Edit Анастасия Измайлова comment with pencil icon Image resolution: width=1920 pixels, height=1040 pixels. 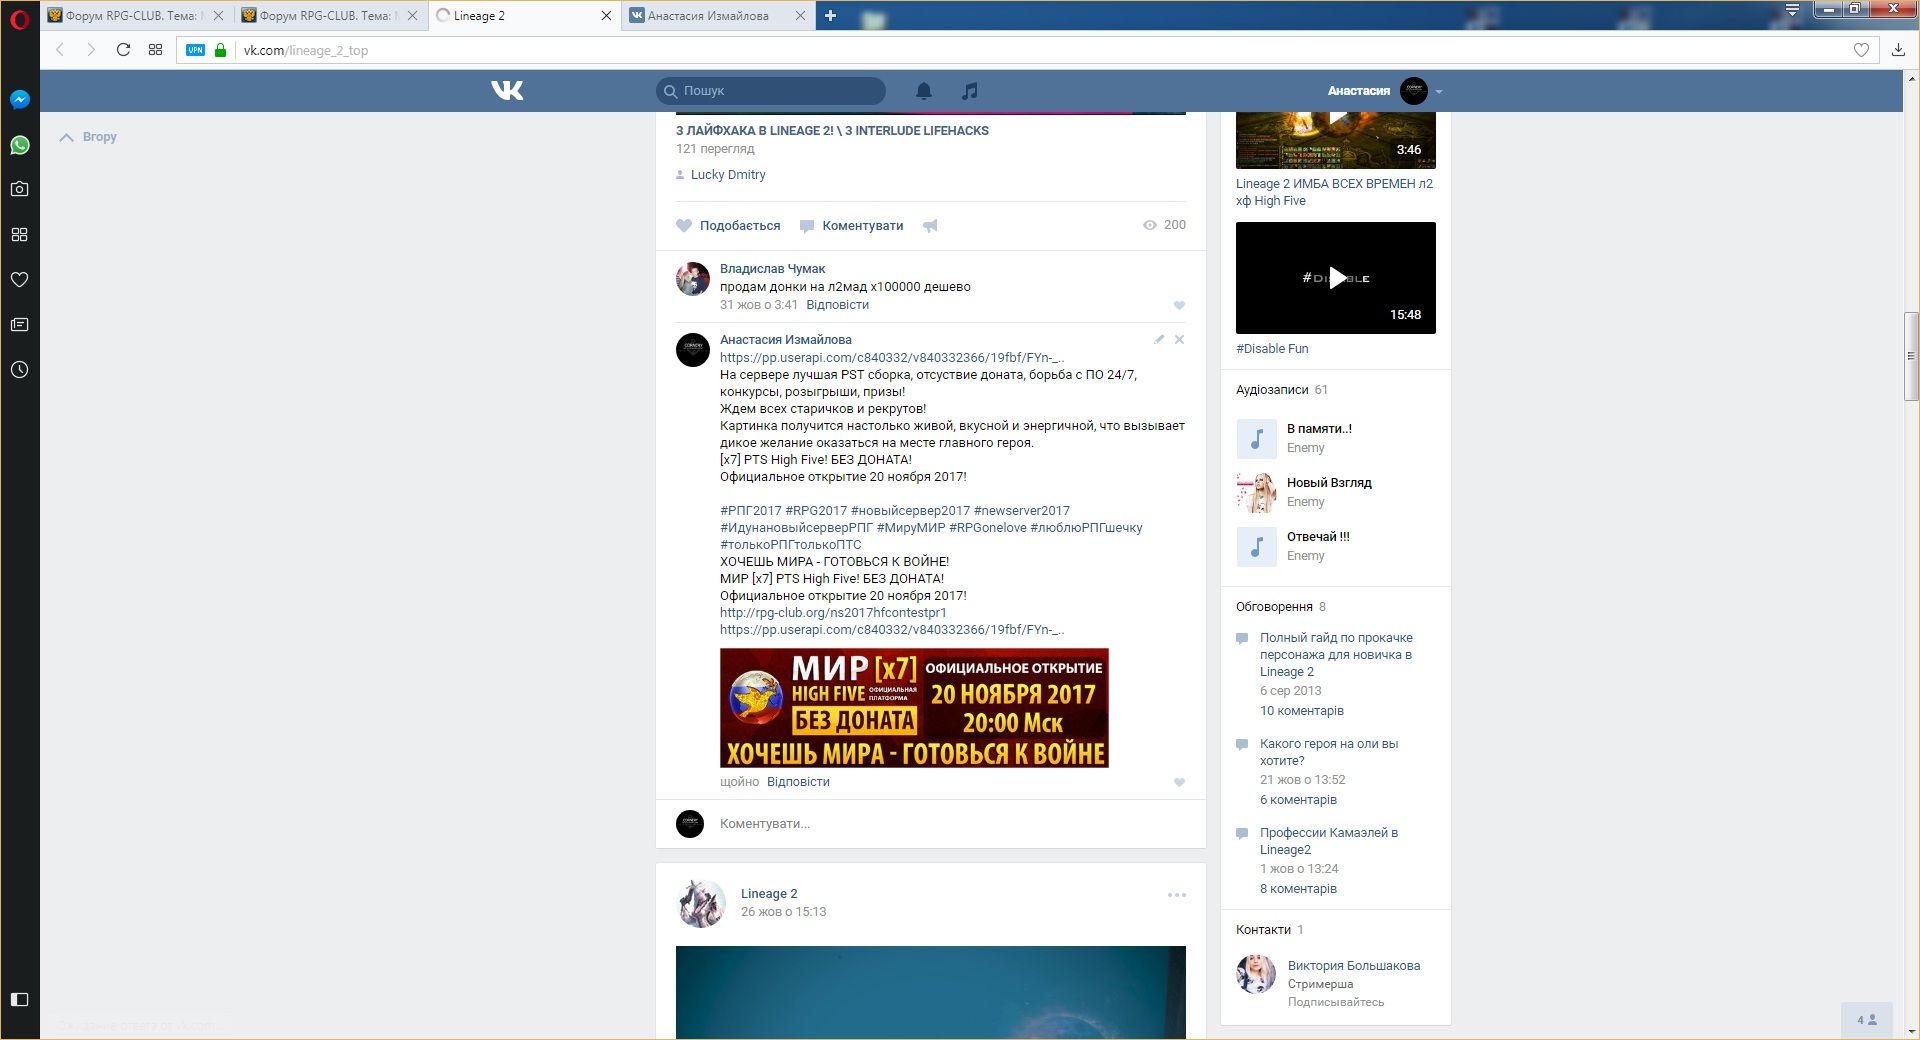[1159, 340]
